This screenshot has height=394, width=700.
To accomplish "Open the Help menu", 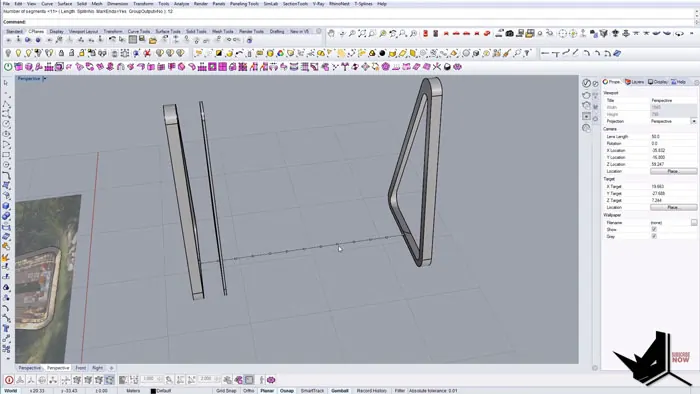I will click(x=382, y=4).
